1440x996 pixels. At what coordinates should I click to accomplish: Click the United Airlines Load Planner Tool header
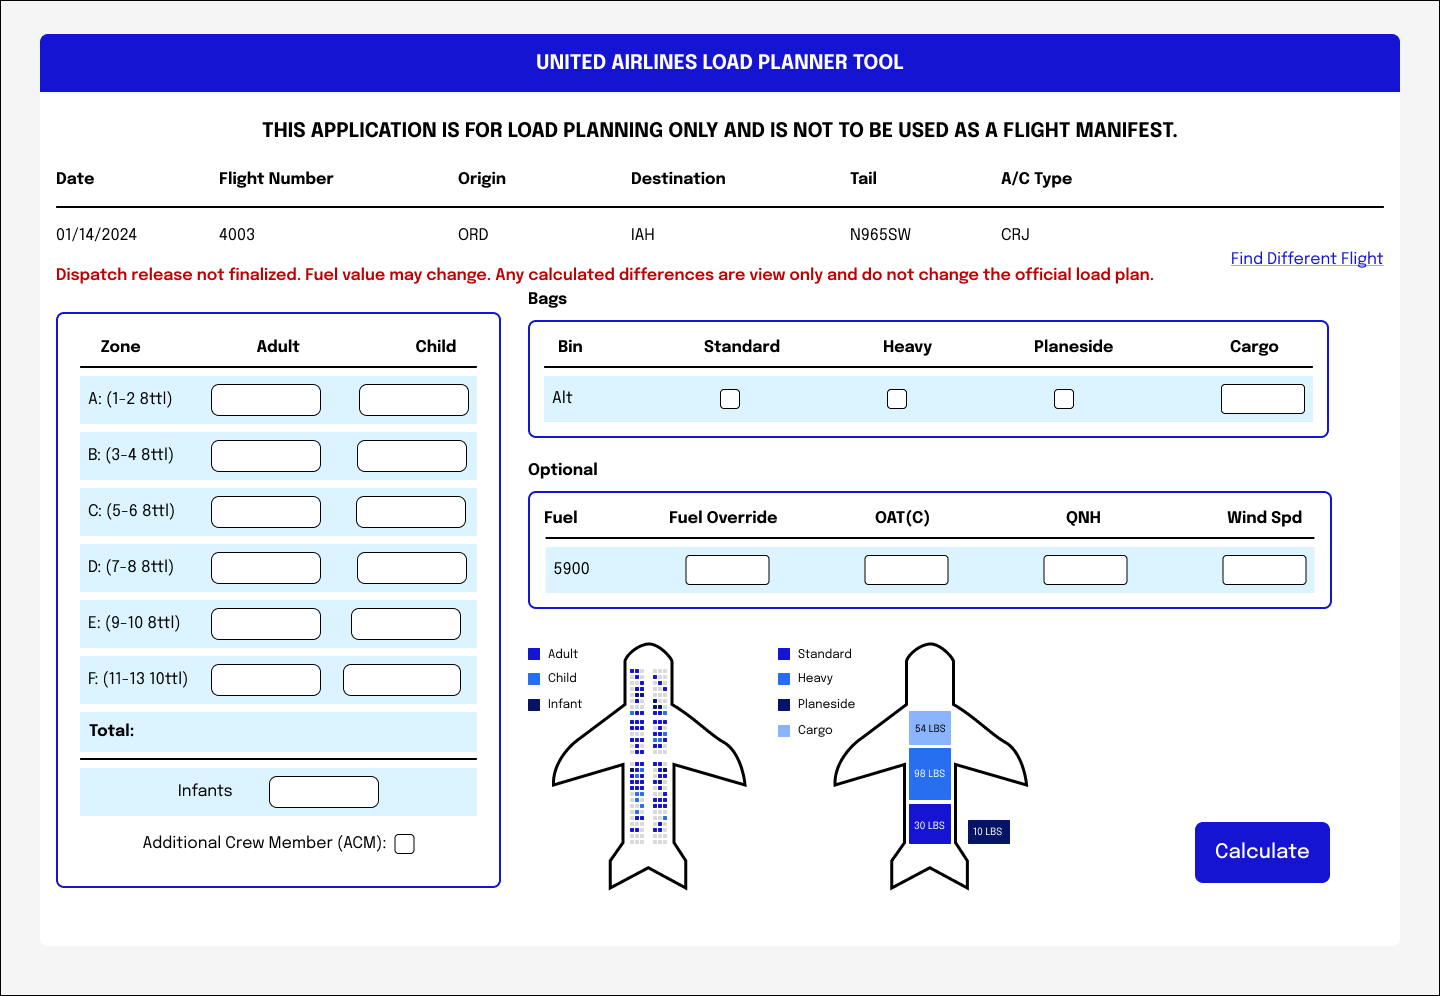[x=720, y=62]
